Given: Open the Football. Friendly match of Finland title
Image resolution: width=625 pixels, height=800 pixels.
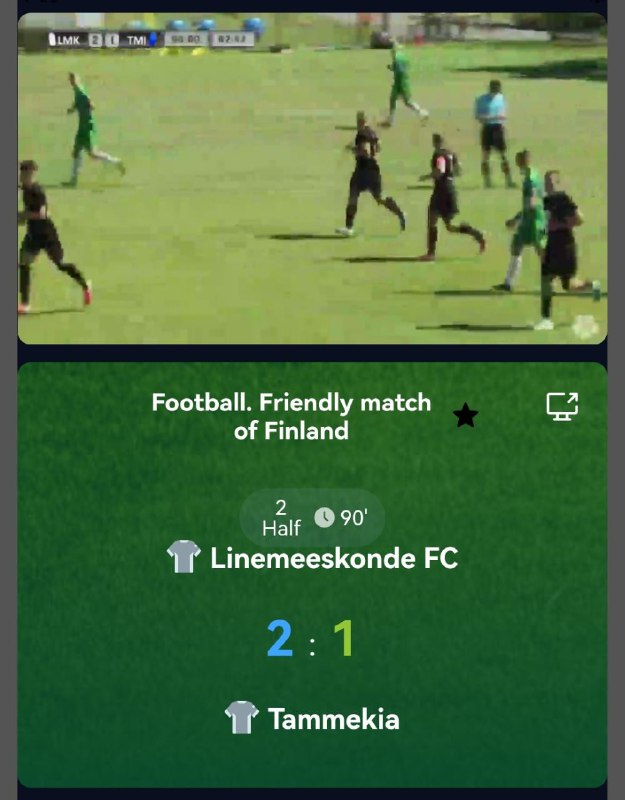Looking at the screenshot, I should [291, 416].
